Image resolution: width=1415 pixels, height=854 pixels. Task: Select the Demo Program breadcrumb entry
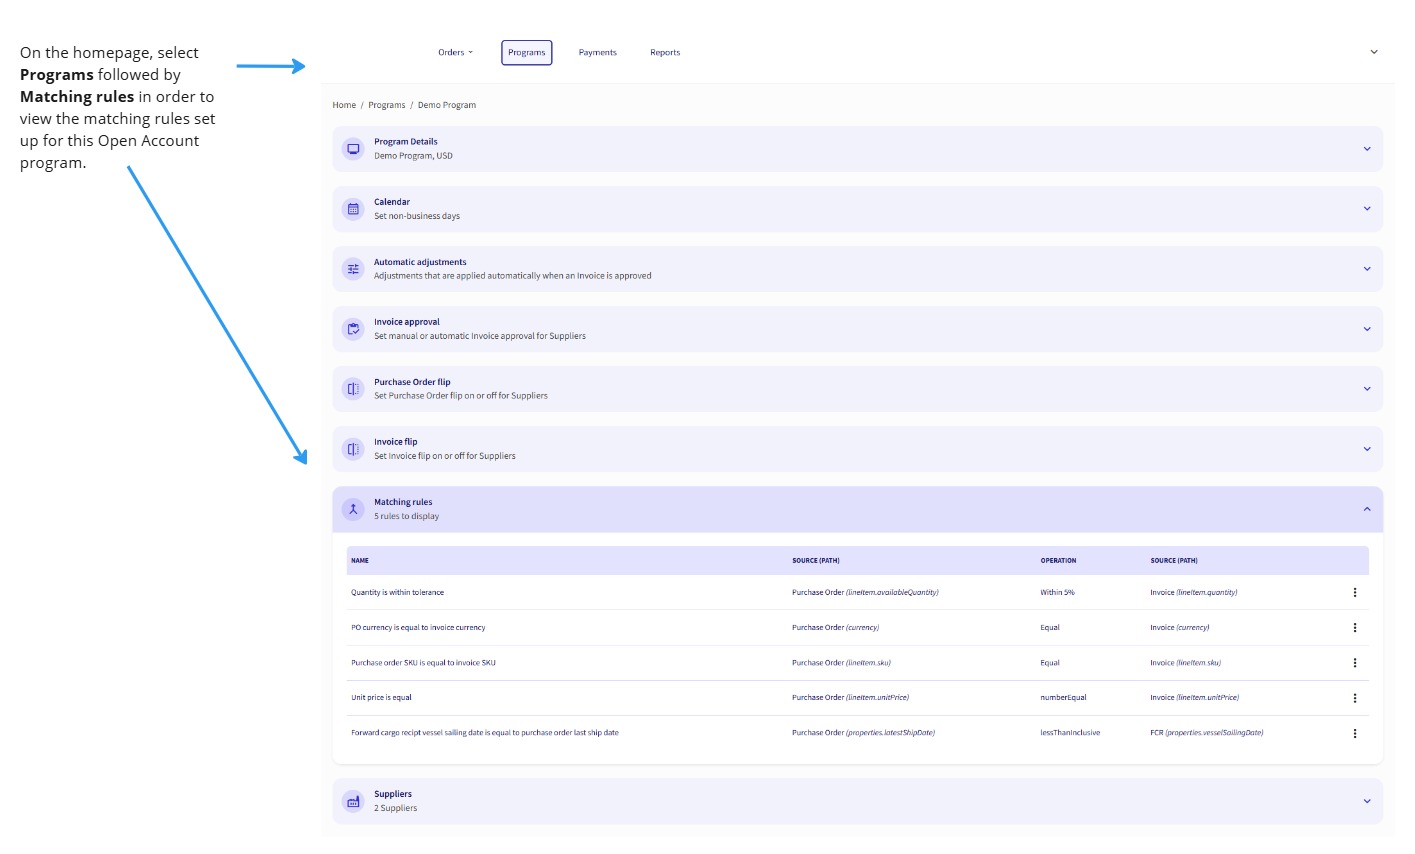pos(447,104)
